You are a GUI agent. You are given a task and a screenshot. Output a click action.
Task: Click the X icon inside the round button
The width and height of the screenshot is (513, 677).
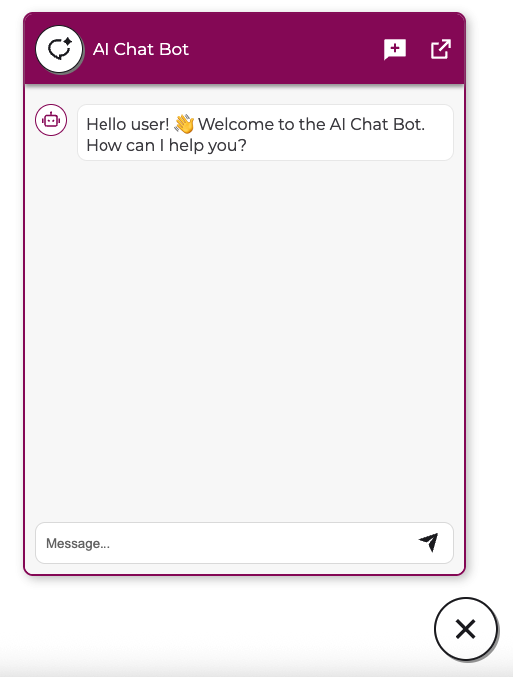(466, 629)
